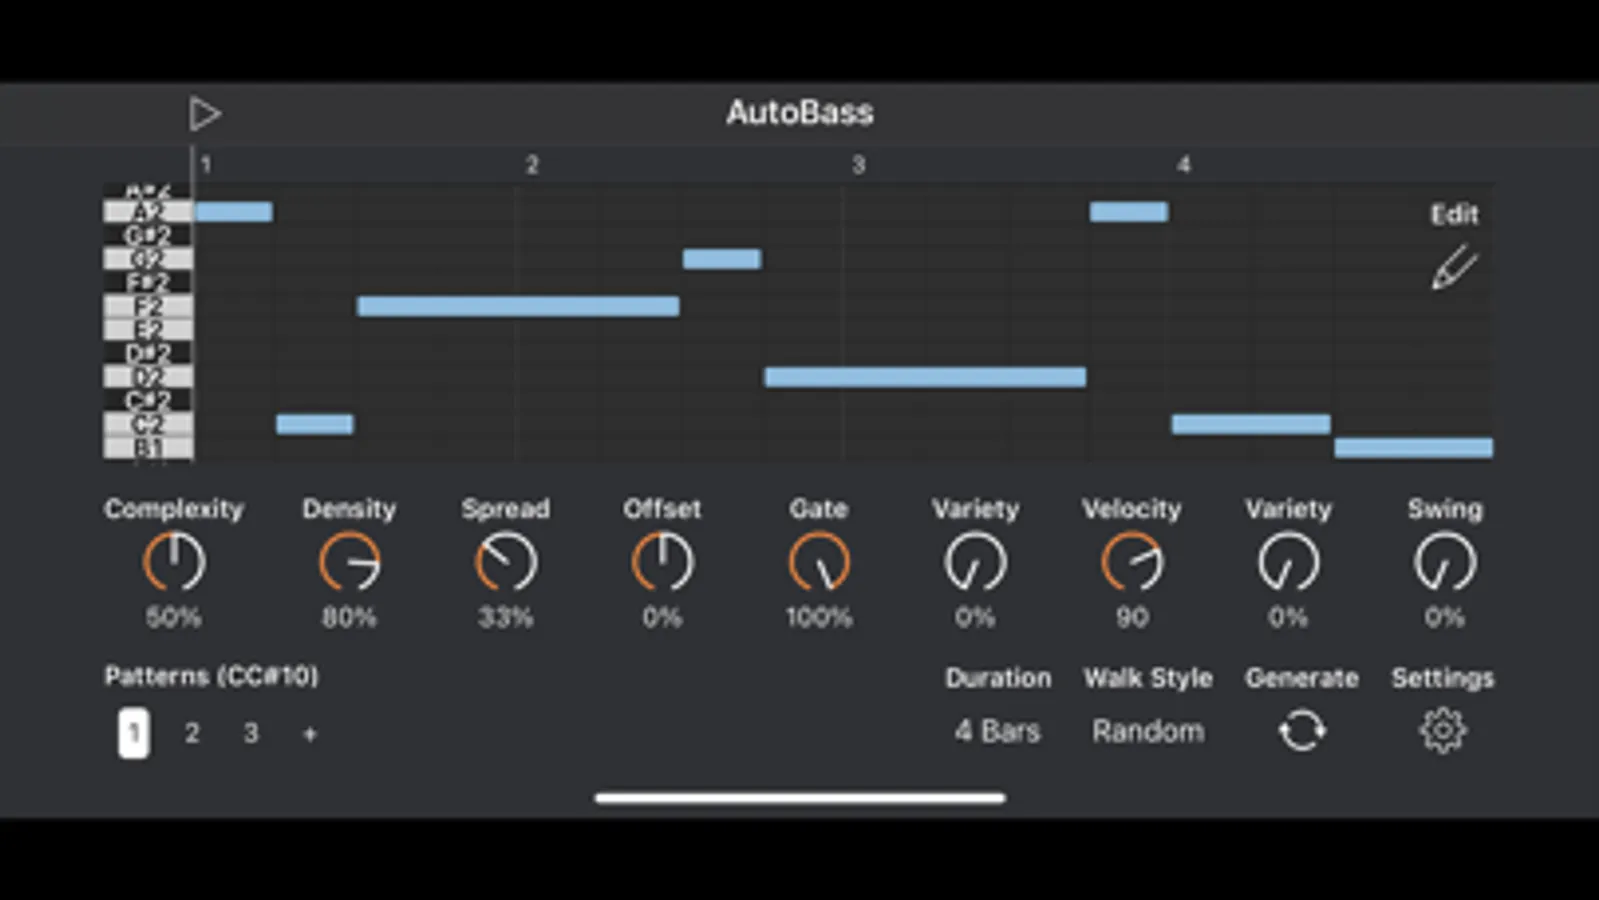Select the G2 note block
The image size is (1599, 900).
(x=722, y=259)
